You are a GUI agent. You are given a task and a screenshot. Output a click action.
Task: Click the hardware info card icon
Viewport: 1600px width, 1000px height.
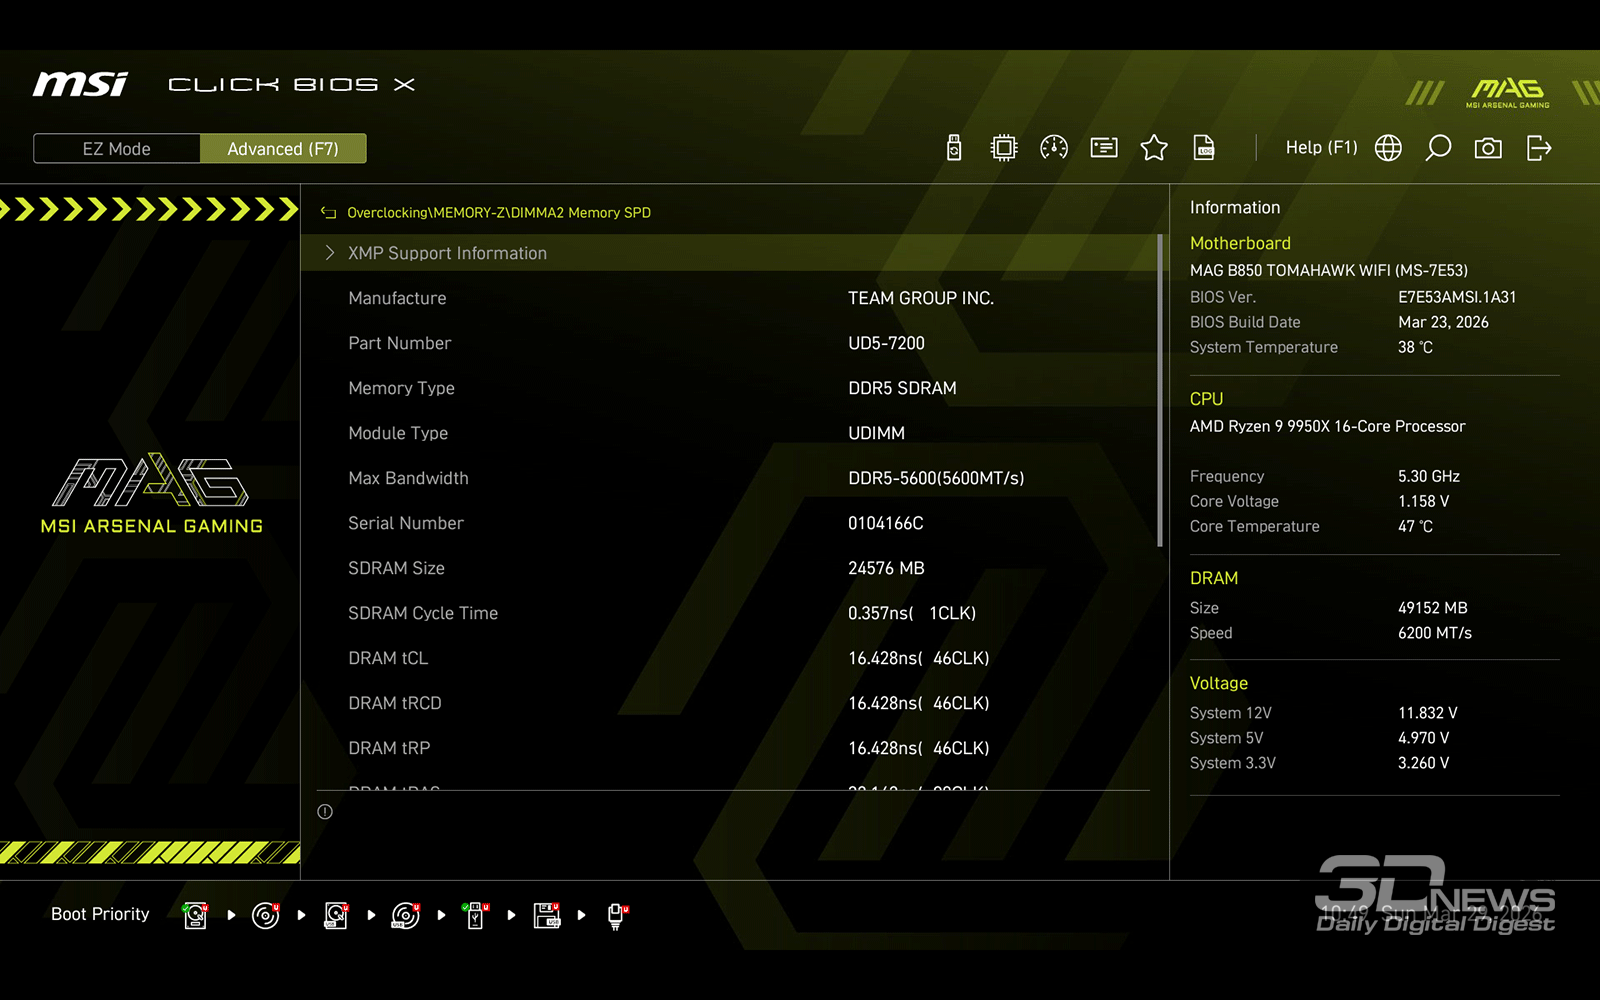[x=1104, y=148]
